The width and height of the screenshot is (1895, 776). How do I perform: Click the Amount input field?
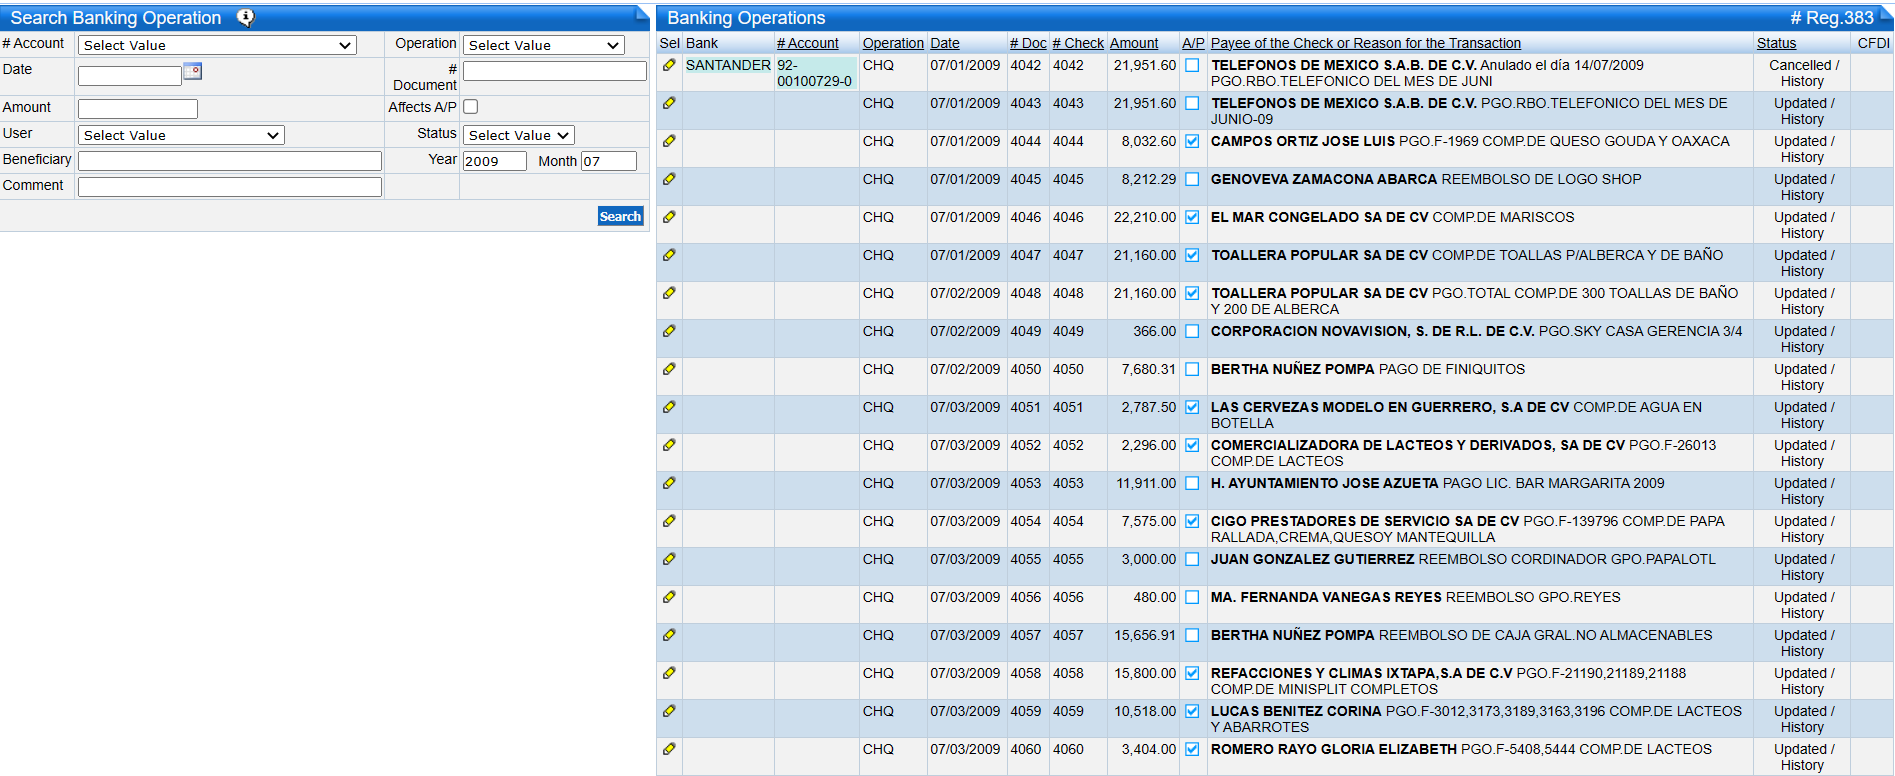(138, 109)
